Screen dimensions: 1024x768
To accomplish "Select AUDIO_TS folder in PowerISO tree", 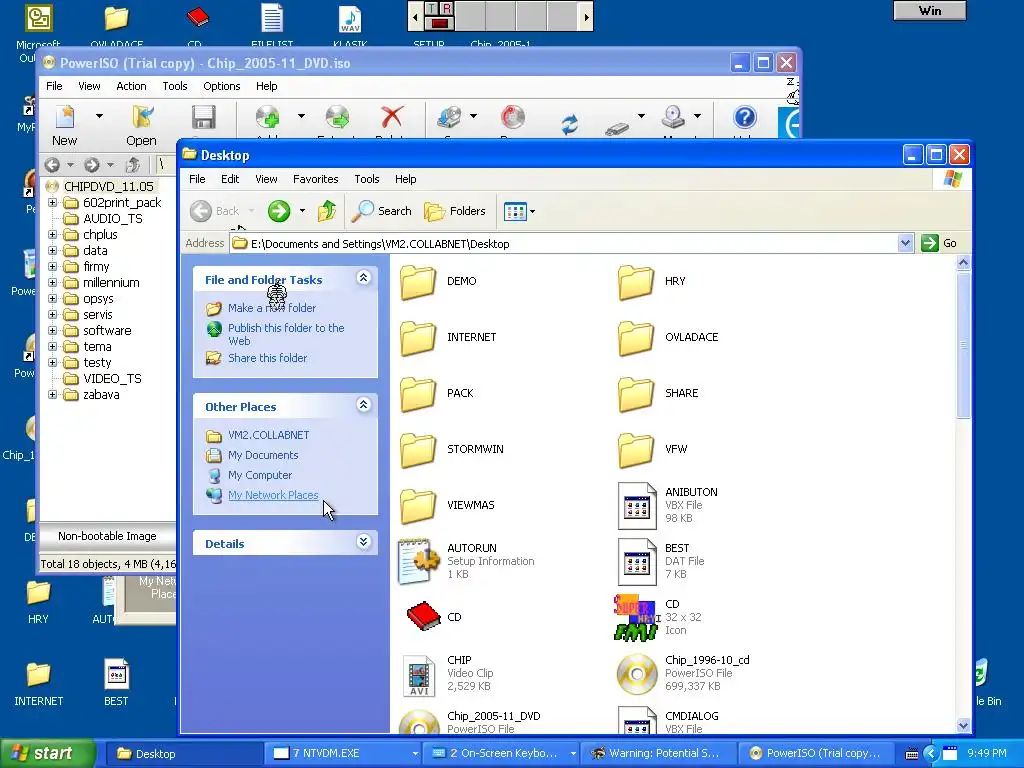I will pyautogui.click(x=112, y=219).
